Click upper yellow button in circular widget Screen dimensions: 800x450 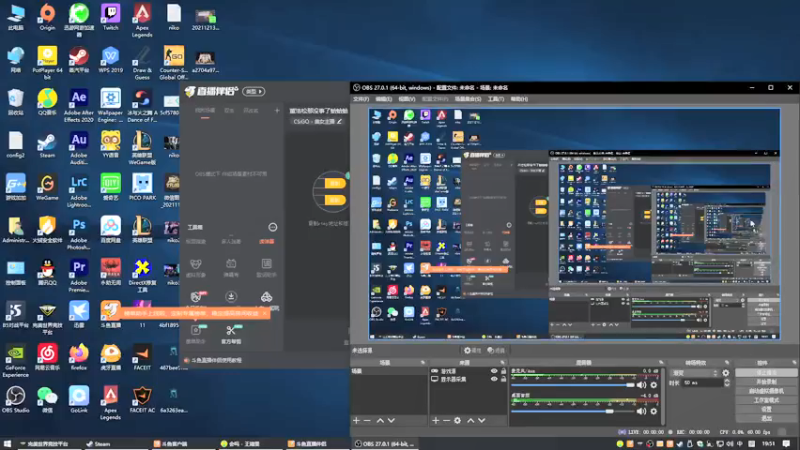click(335, 184)
